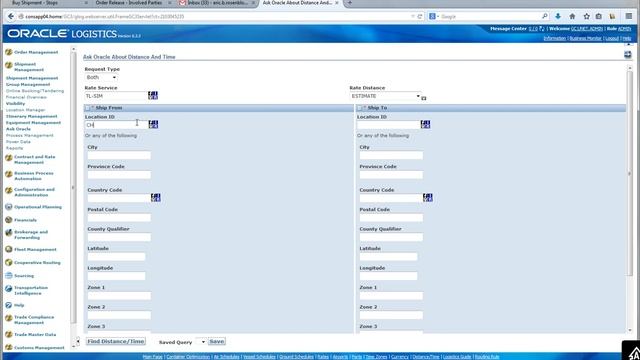Open Ship To Country Code lookup icon

(427, 198)
